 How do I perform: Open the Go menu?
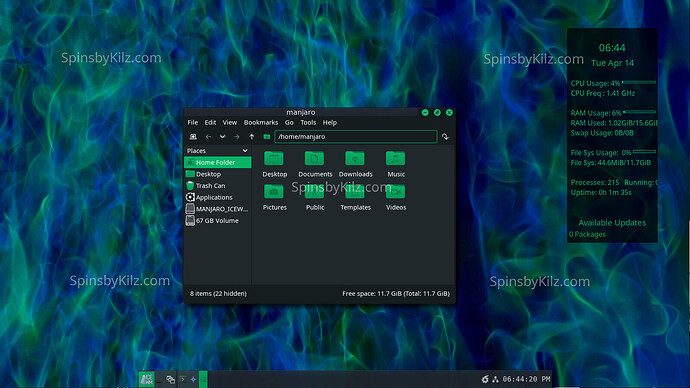pos(289,122)
